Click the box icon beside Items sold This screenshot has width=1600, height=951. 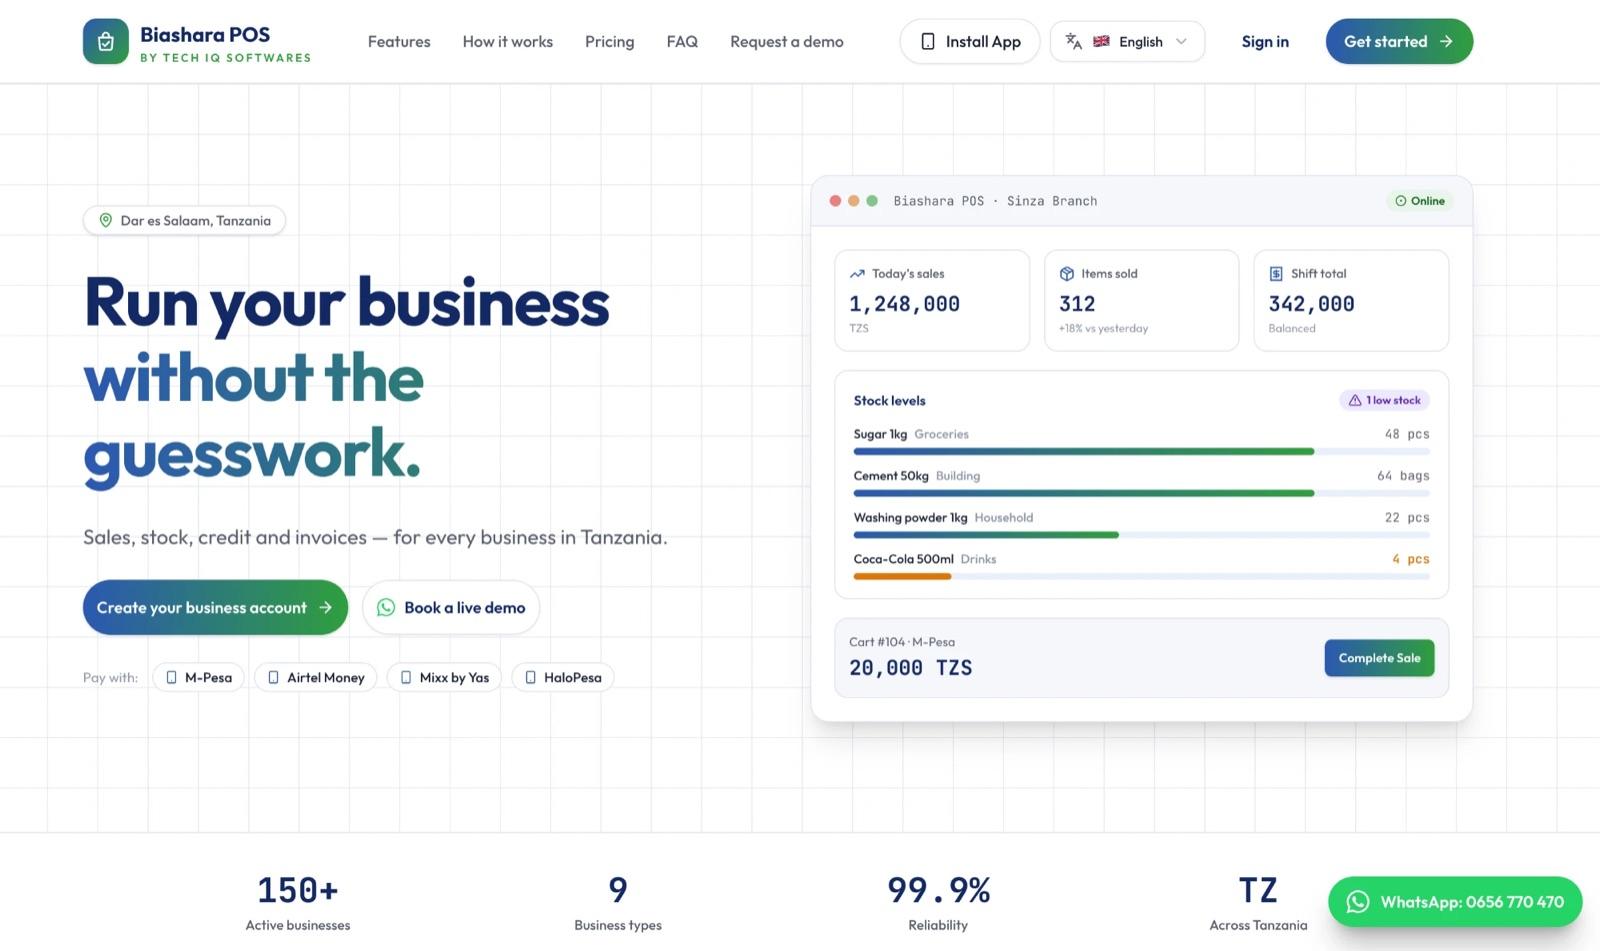tap(1067, 273)
